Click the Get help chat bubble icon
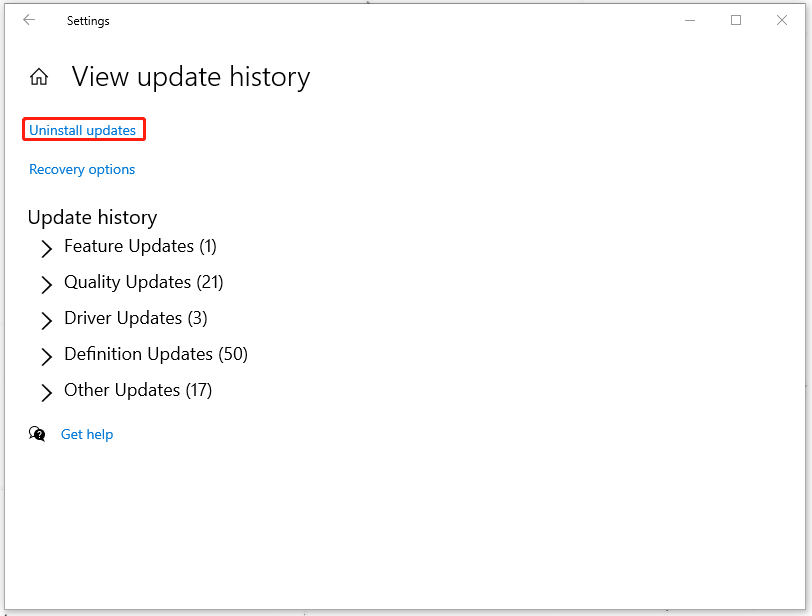Screen dimensions: 812x616 36,433
